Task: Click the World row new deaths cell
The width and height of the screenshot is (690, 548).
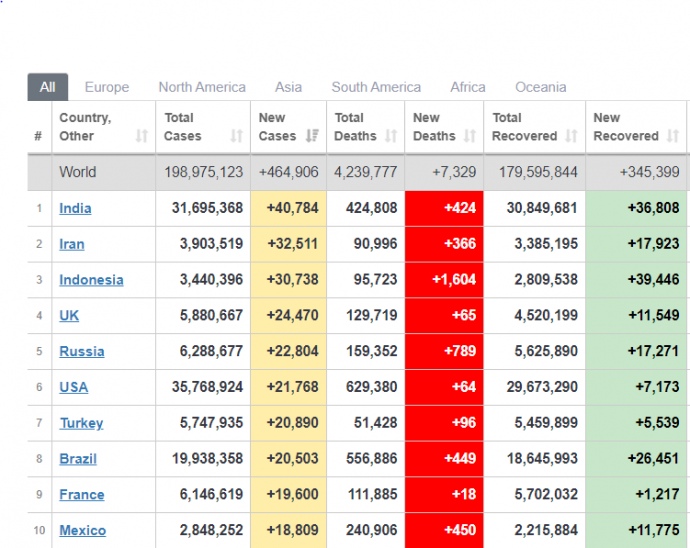Action: 444,172
